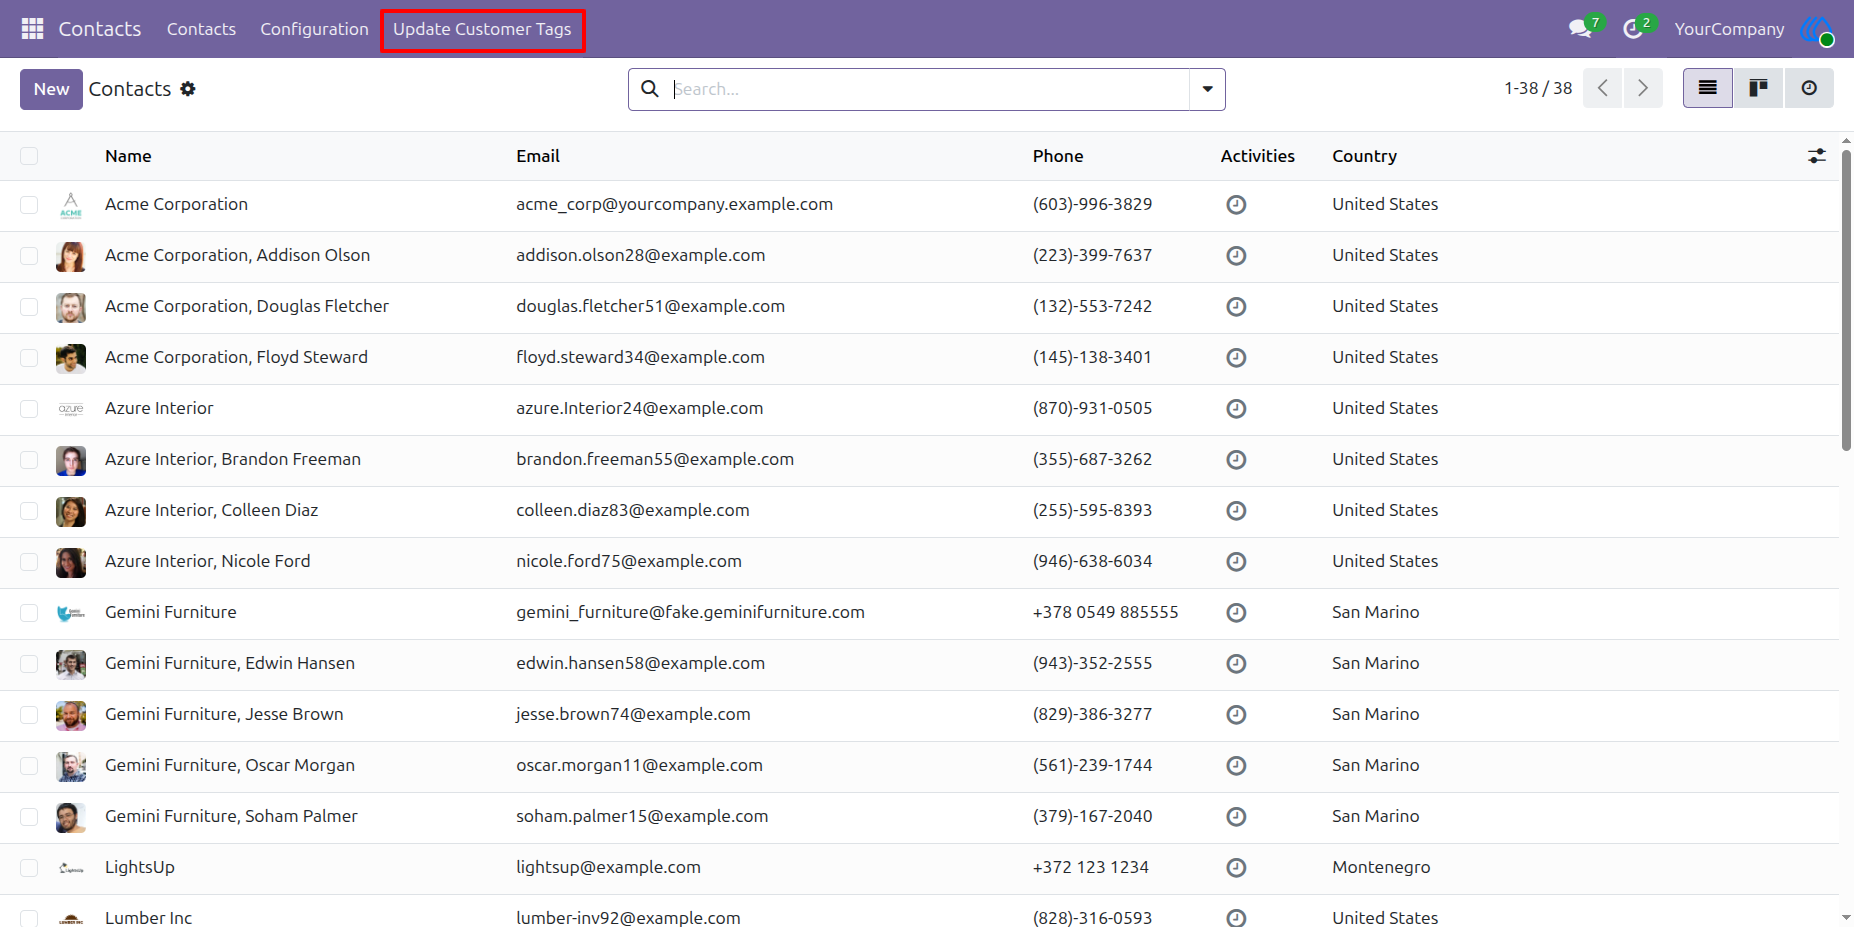Click the New button

pyautogui.click(x=51, y=89)
